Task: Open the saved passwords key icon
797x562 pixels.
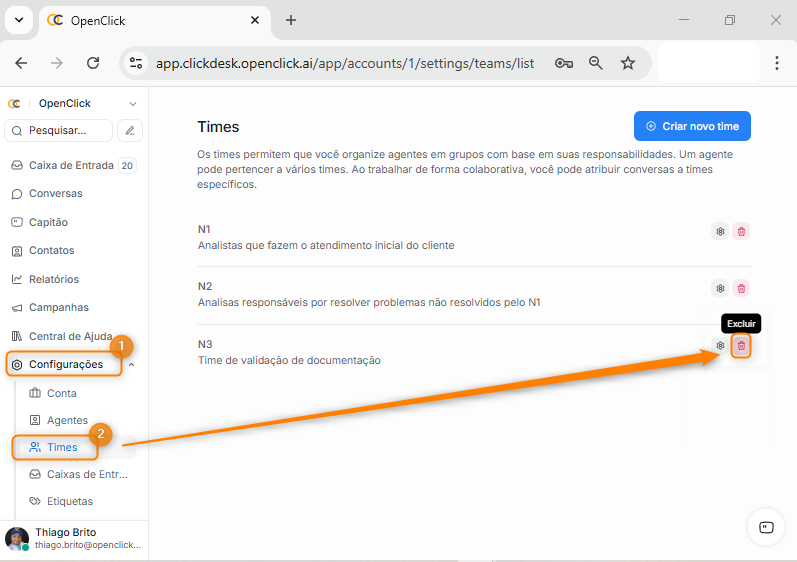Action: [564, 63]
